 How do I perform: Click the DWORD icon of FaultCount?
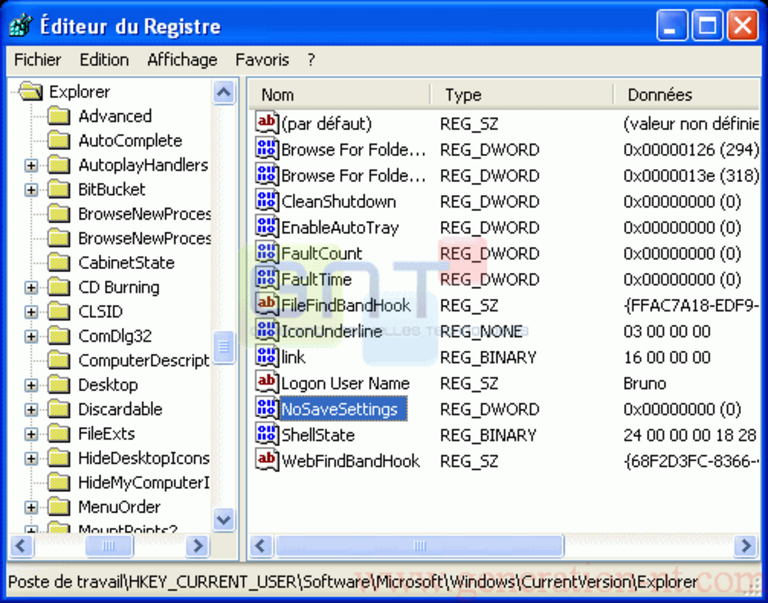click(x=267, y=253)
